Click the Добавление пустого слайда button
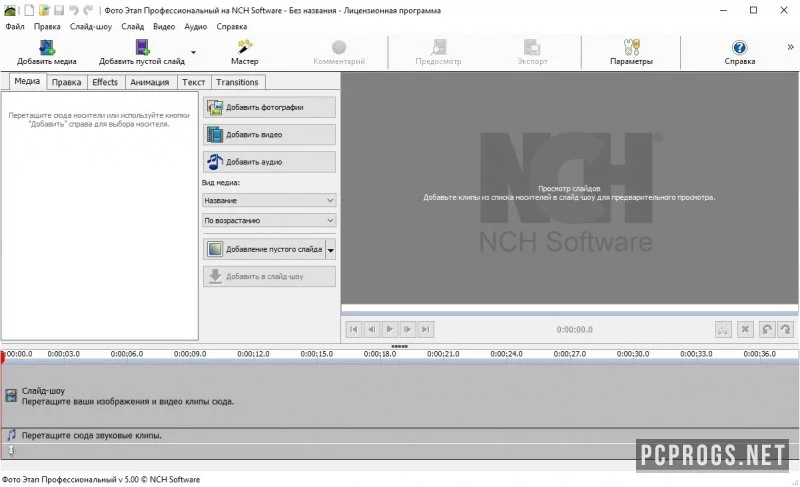 pos(264,249)
